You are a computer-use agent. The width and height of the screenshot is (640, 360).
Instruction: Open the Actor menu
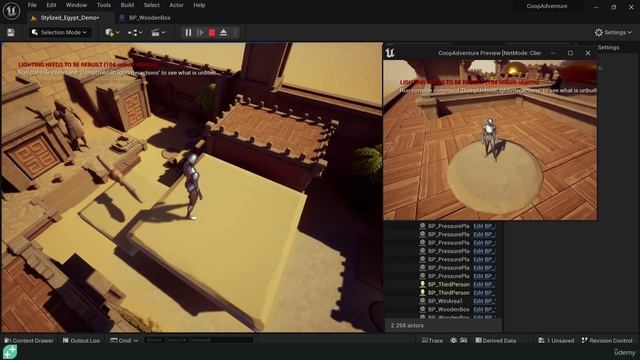click(x=176, y=5)
